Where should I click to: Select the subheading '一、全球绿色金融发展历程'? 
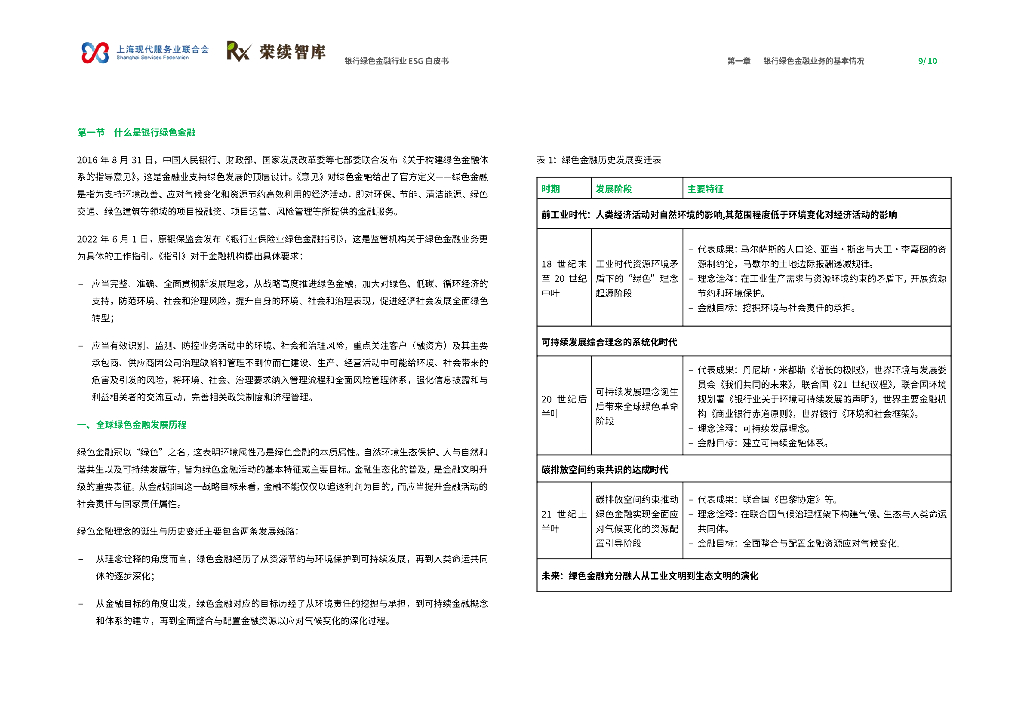coord(132,425)
